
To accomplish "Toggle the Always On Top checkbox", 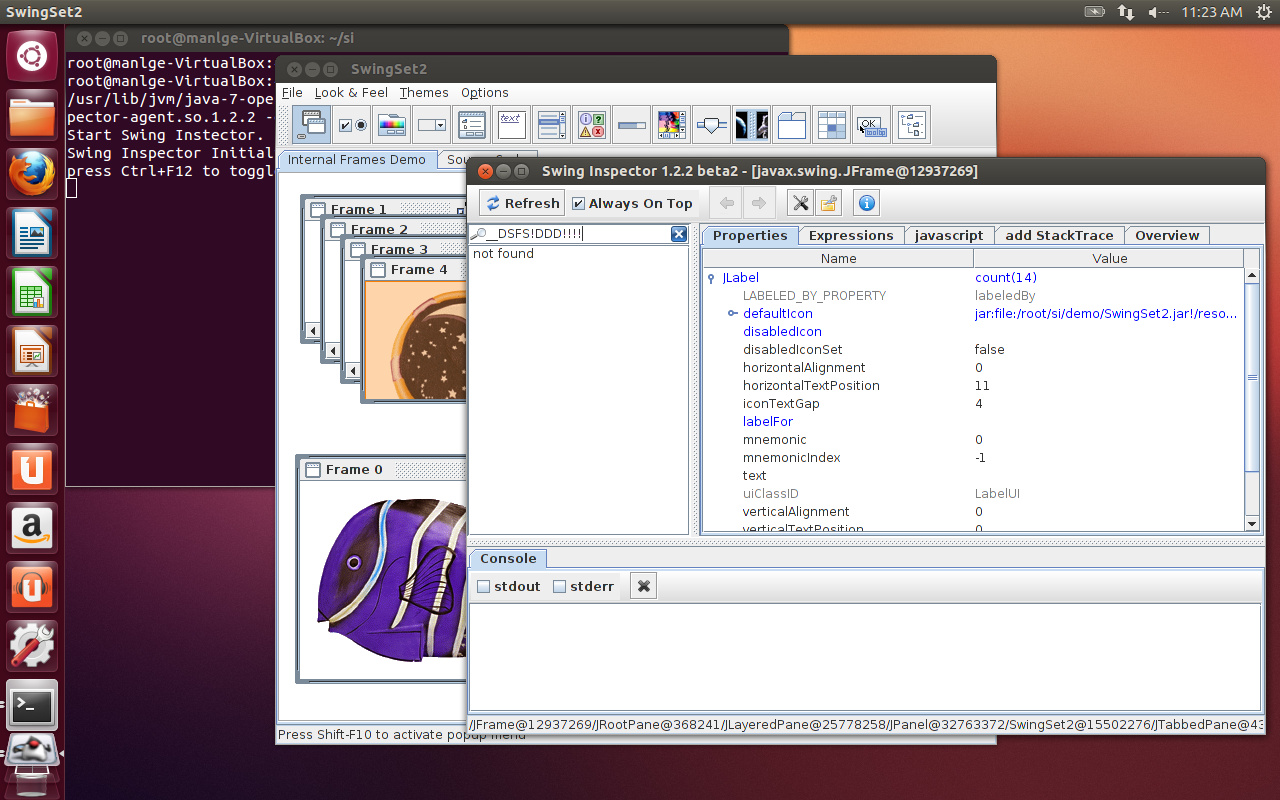I will pyautogui.click(x=579, y=204).
